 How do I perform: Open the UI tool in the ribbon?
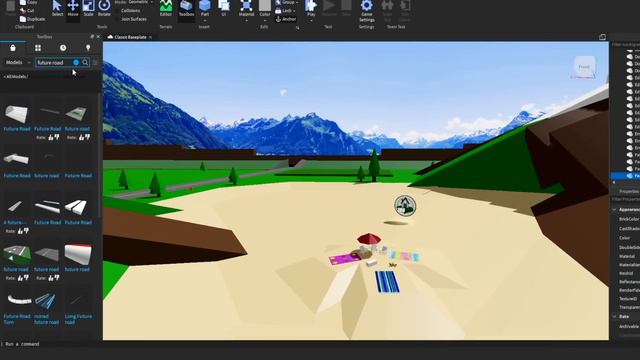point(224,8)
